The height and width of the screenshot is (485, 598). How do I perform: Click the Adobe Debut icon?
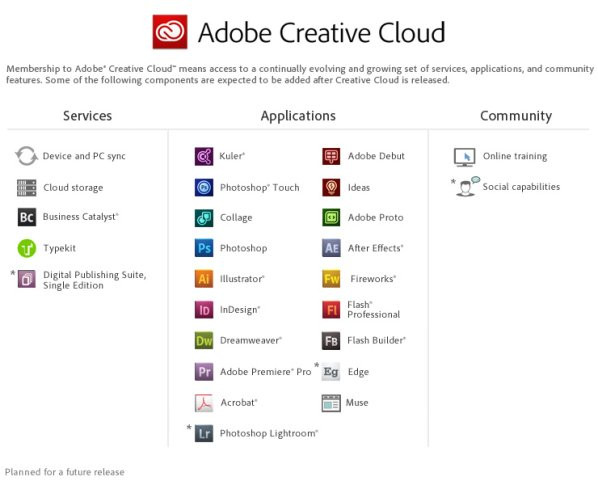pos(331,156)
